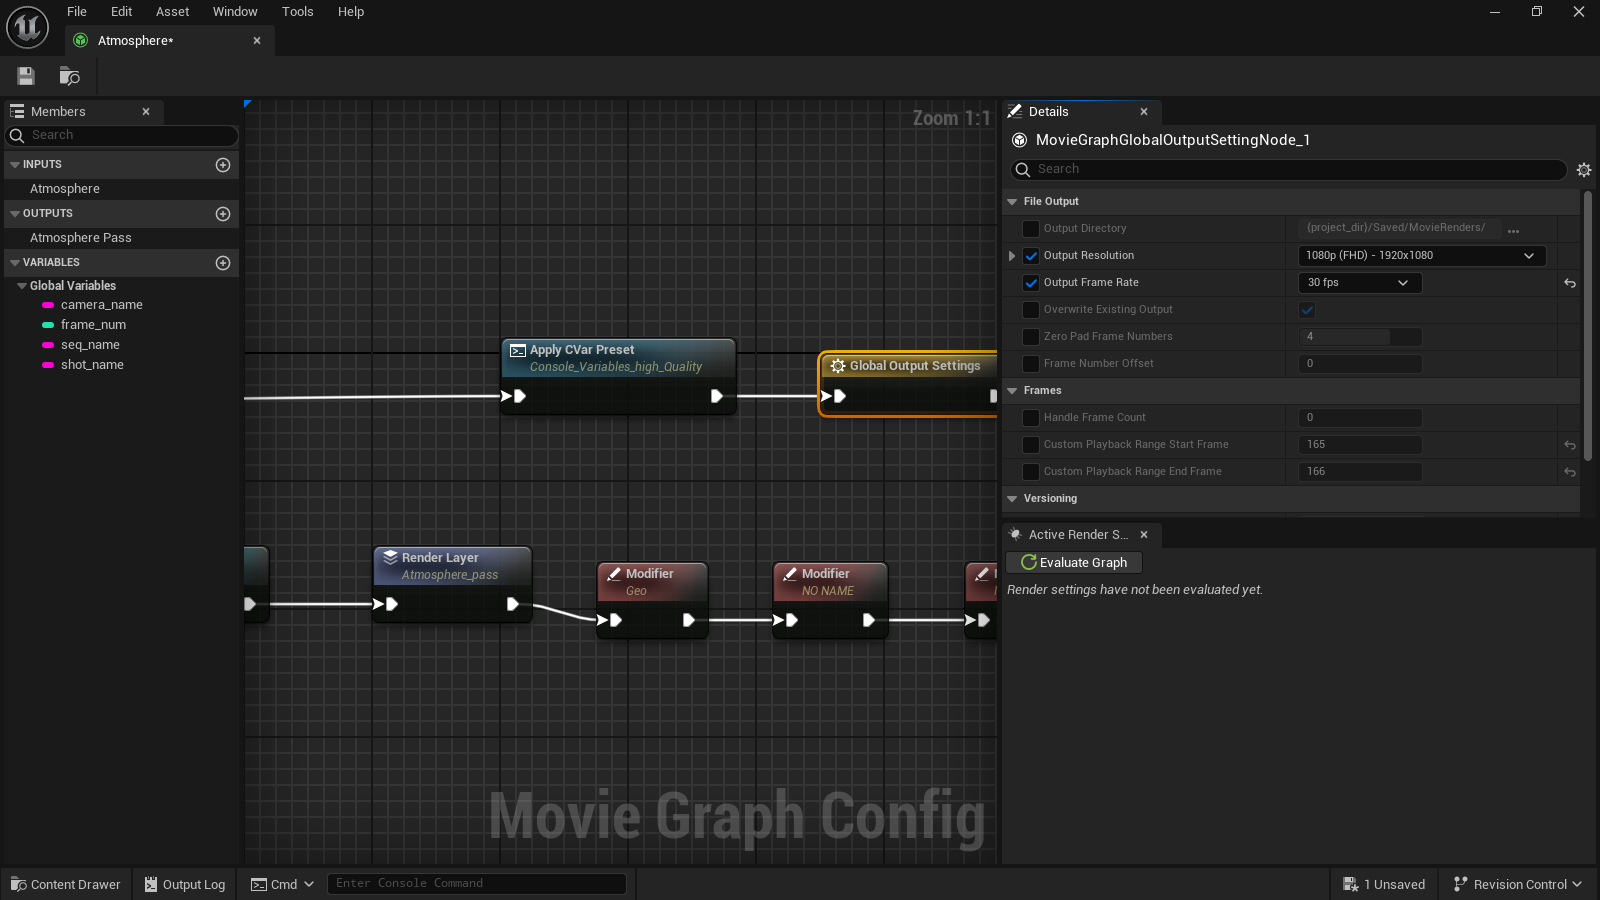Open the Output Log
The width and height of the screenshot is (1600, 900).
(x=185, y=885)
